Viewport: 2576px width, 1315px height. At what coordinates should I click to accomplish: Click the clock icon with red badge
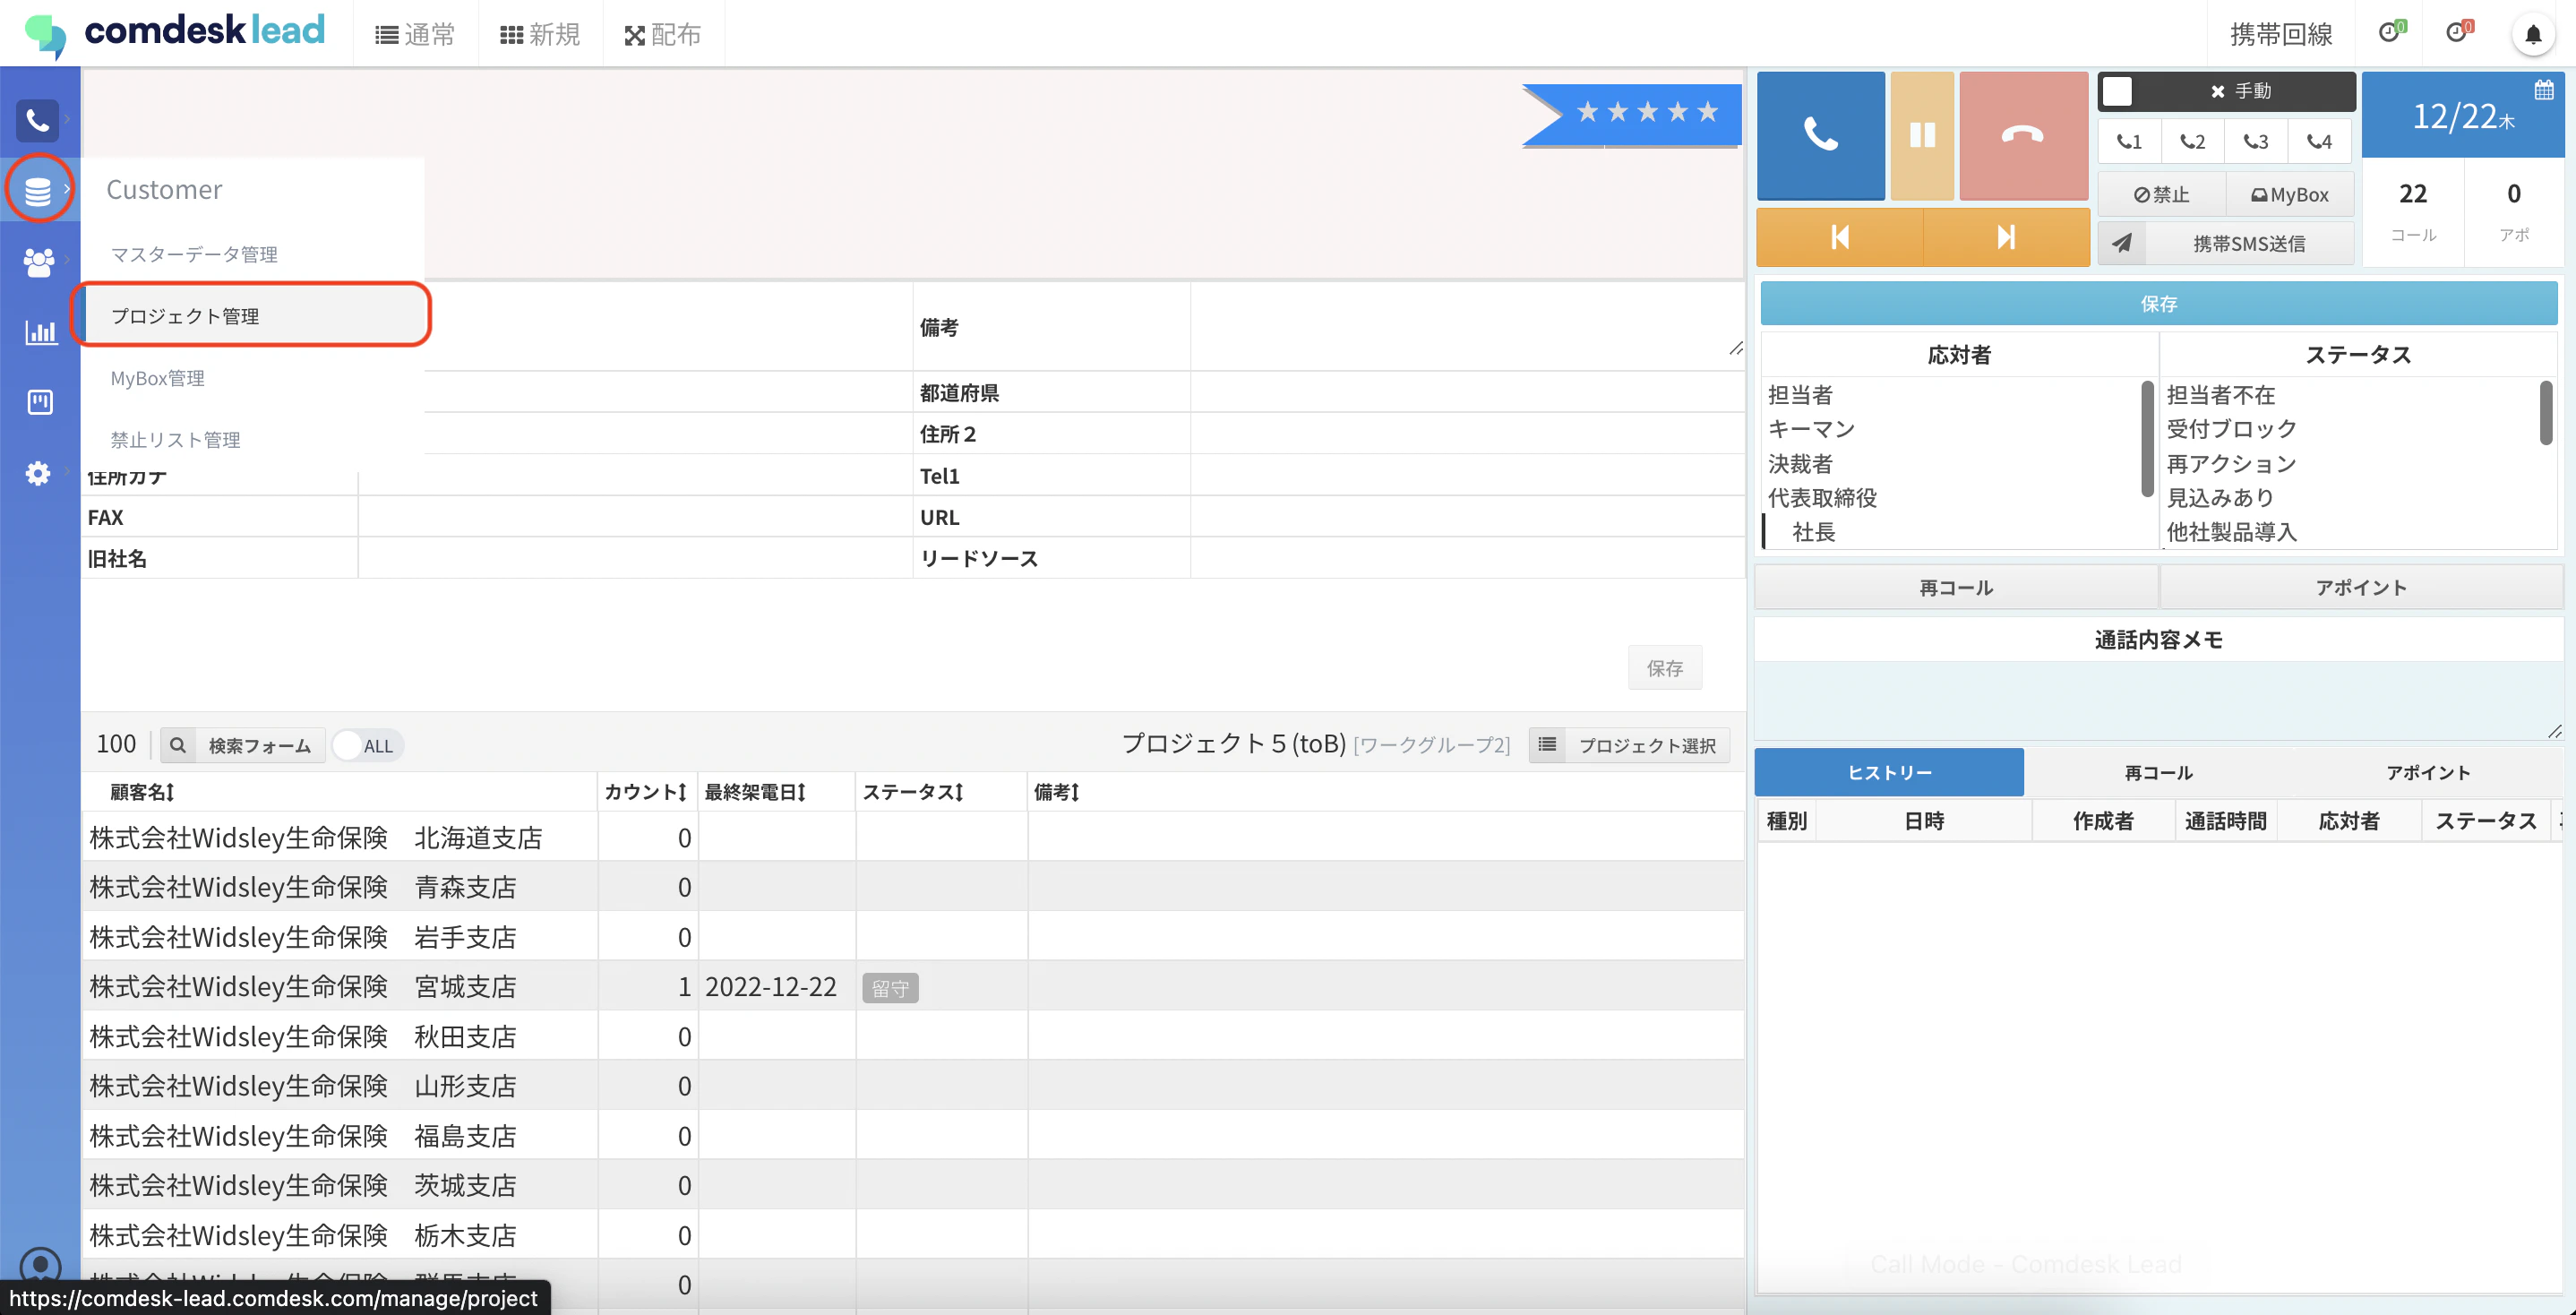click(x=2458, y=33)
